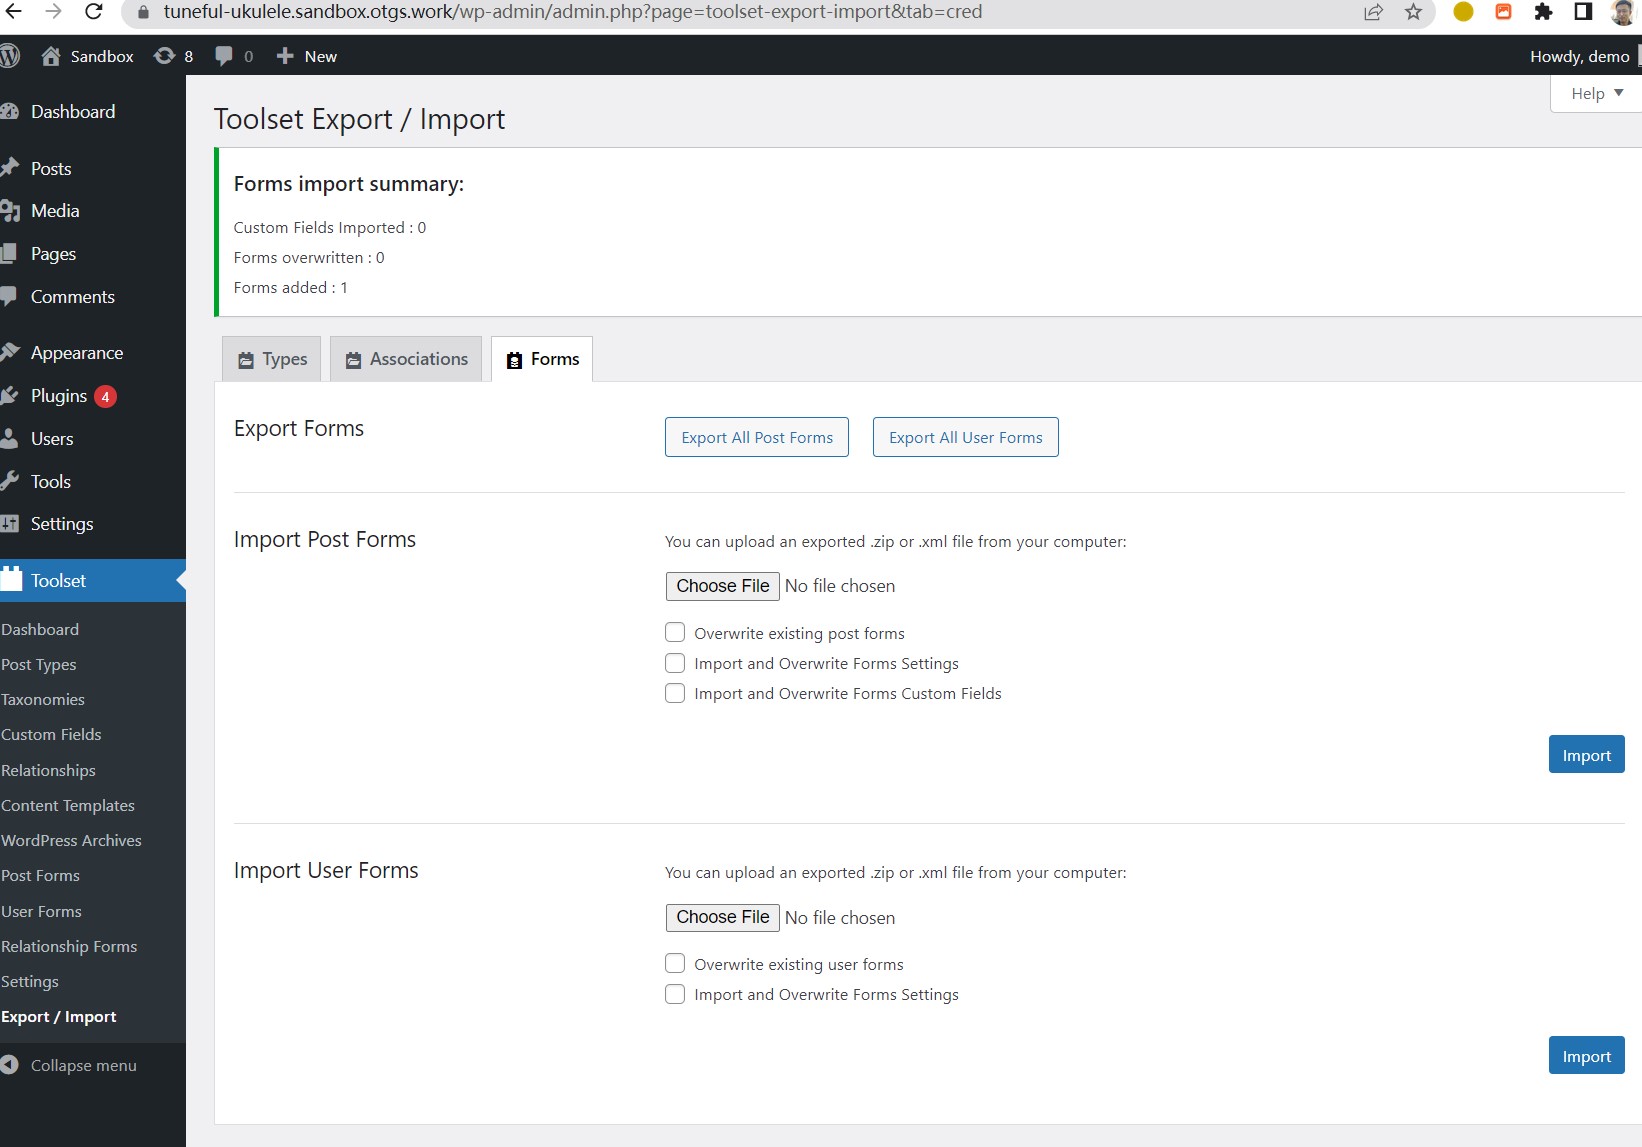Check Import and Overwrite Forms Settings for post forms
Viewport: 1642px width, 1147px height.
tap(675, 663)
